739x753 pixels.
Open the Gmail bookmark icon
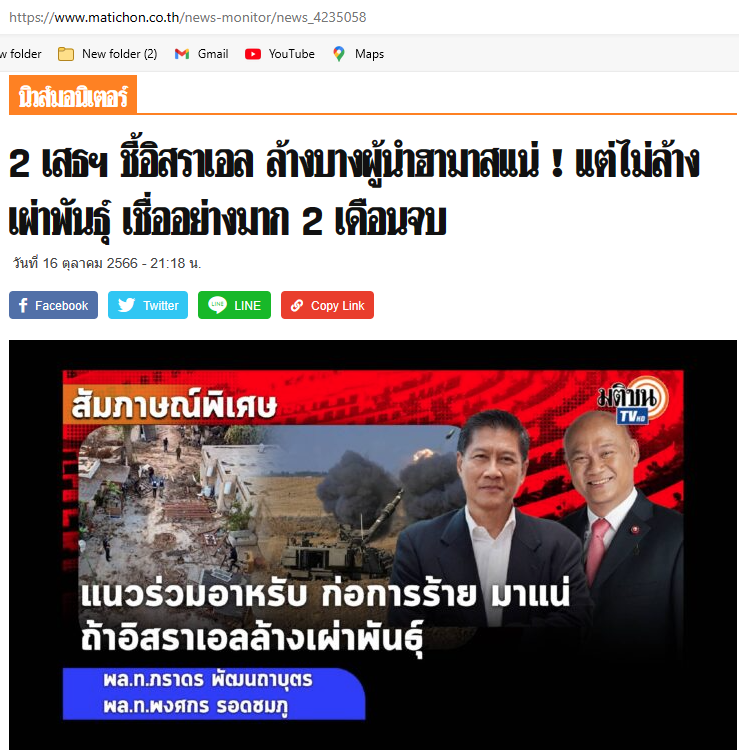point(182,54)
